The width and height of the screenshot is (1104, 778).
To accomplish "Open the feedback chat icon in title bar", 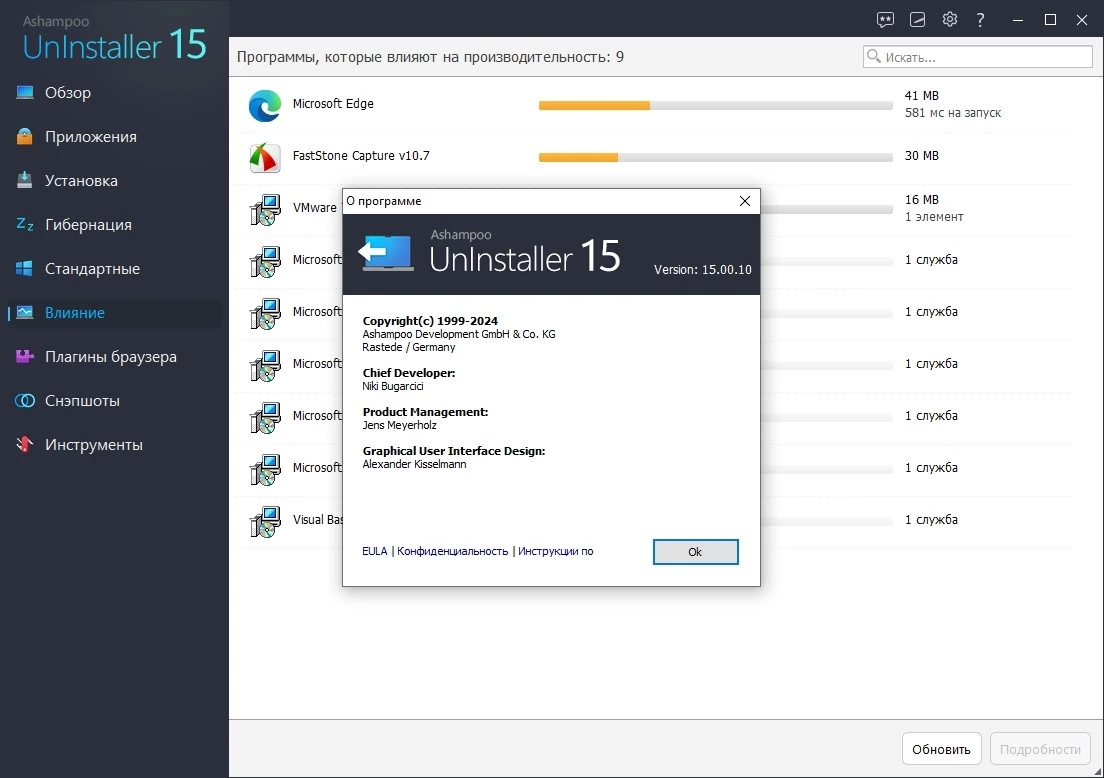I will pos(885,20).
